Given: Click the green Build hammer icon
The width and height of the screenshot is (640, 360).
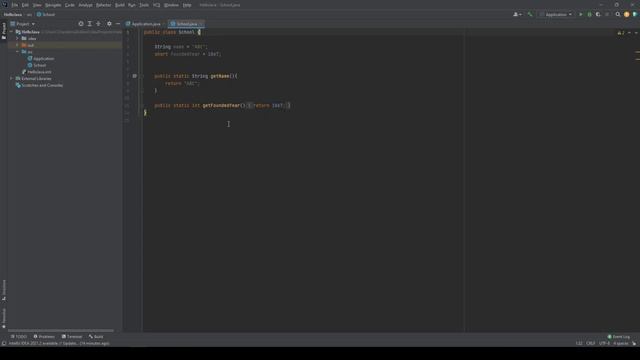Looking at the screenshot, I should point(530,15).
